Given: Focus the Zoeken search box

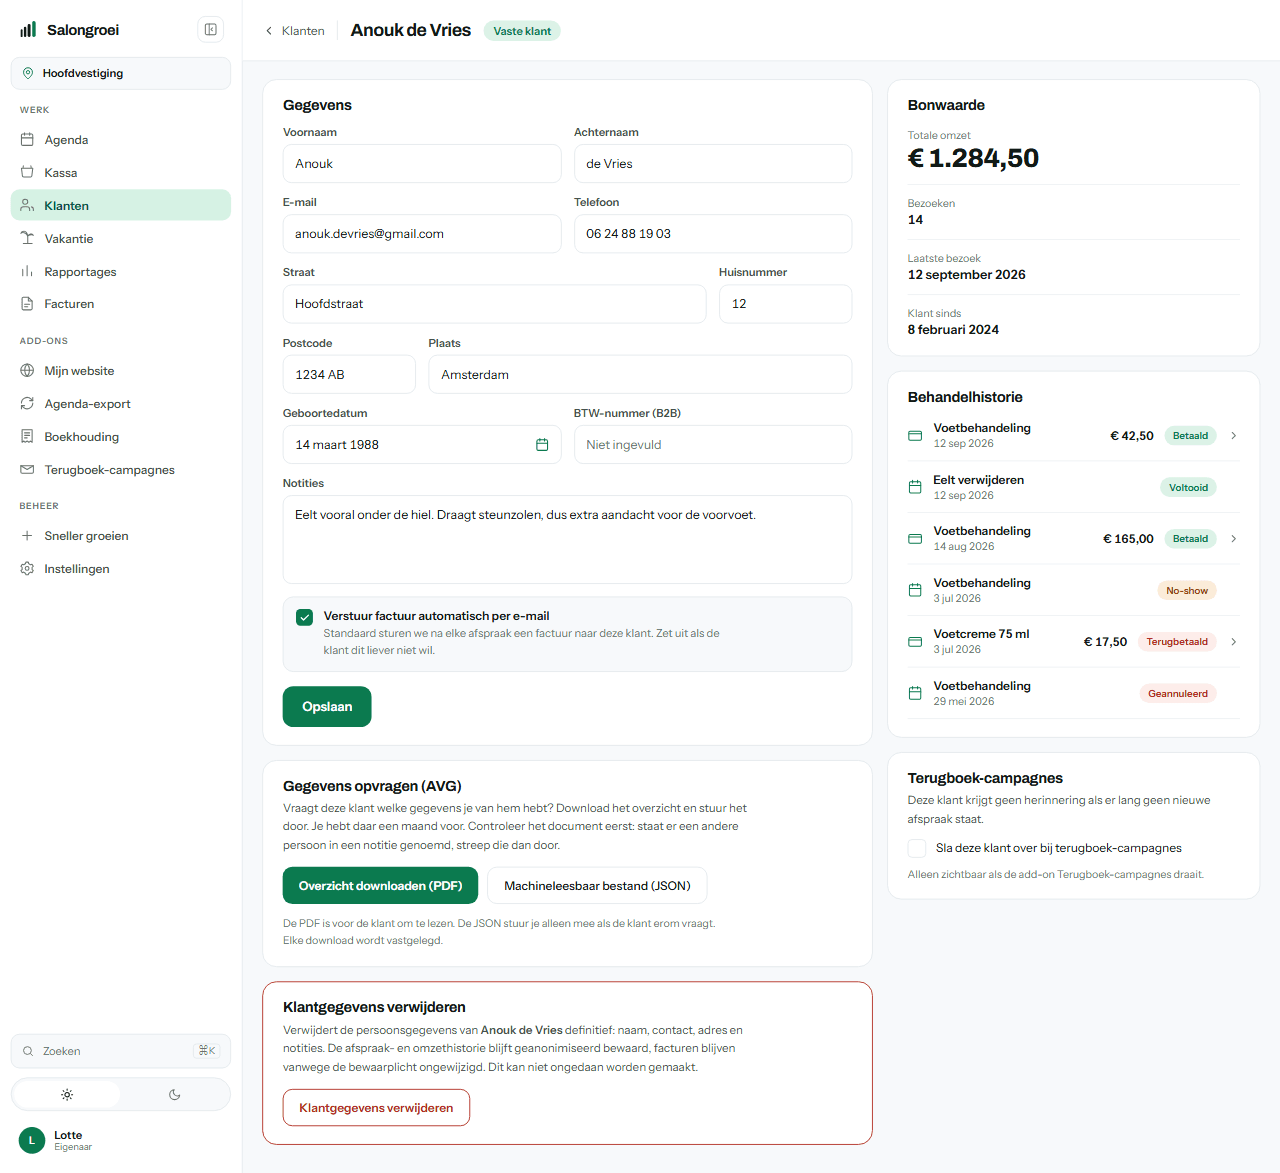Looking at the screenshot, I should (x=121, y=1051).
